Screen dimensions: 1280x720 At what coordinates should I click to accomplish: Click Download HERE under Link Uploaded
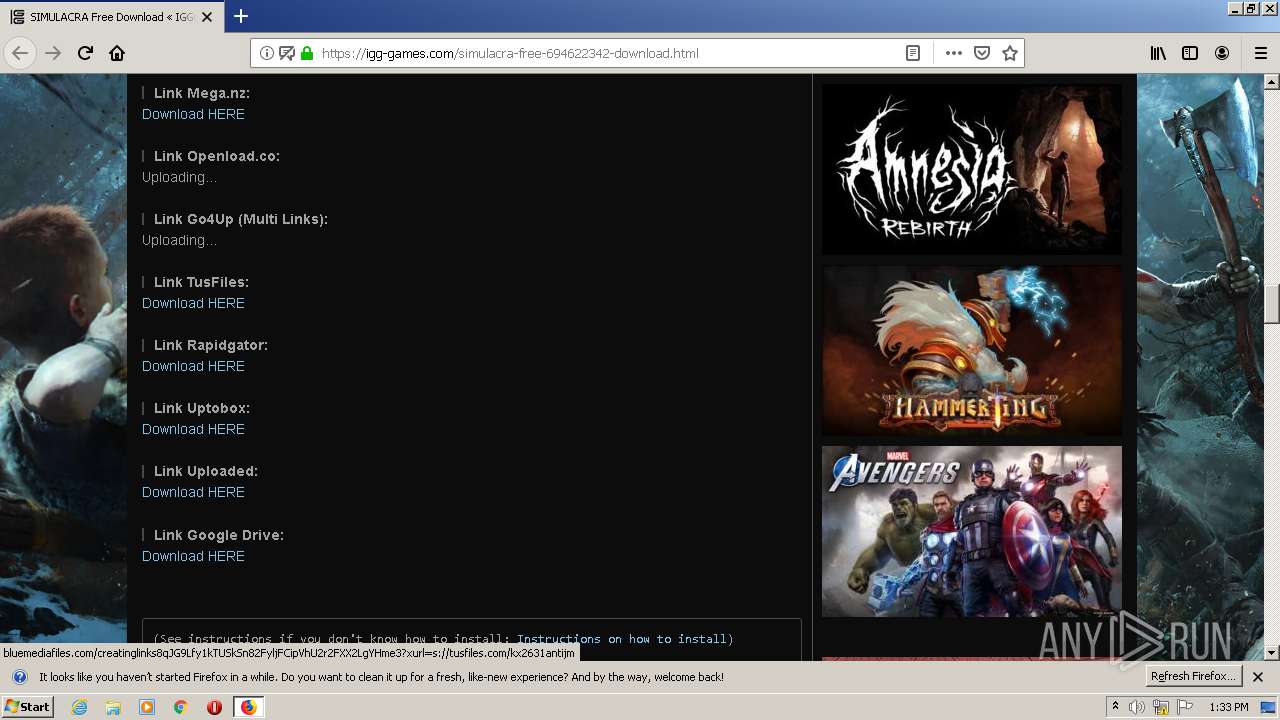coord(193,492)
